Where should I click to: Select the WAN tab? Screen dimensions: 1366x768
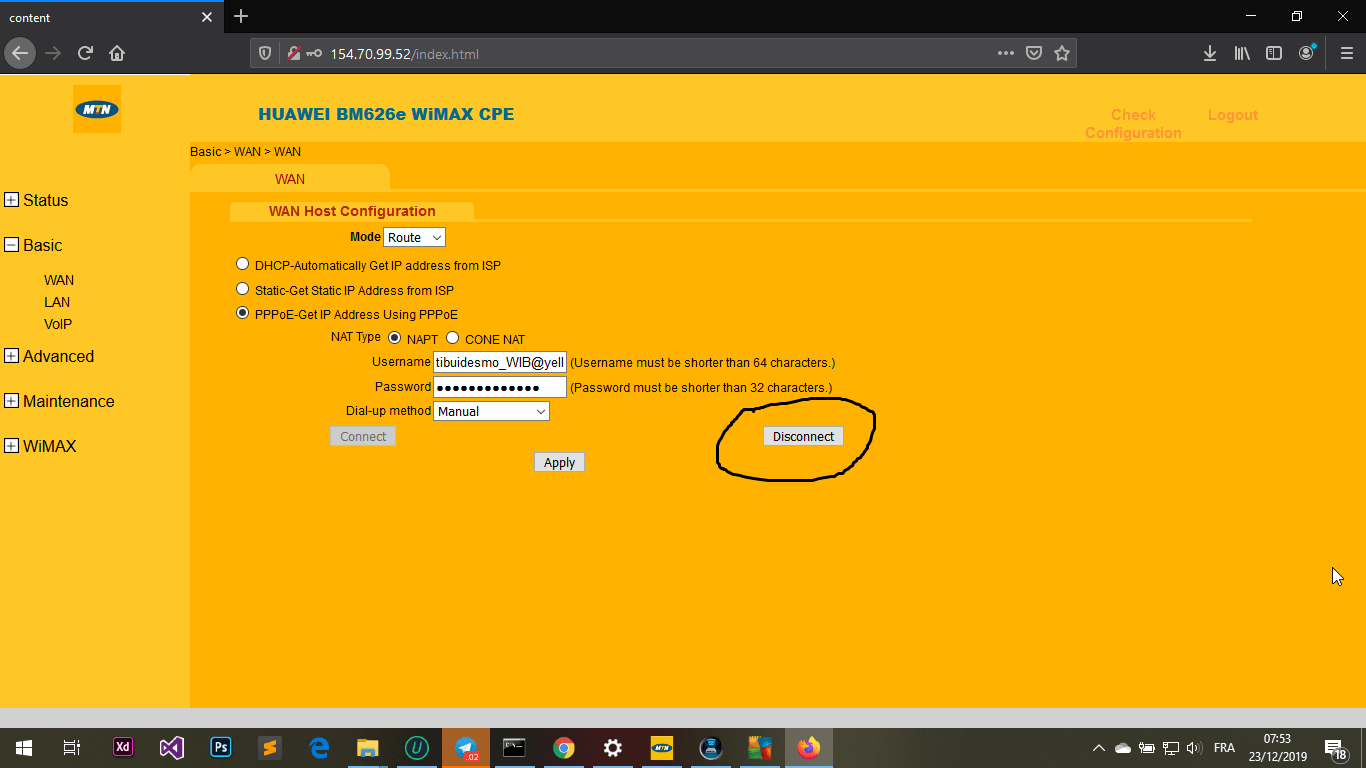[x=290, y=179]
